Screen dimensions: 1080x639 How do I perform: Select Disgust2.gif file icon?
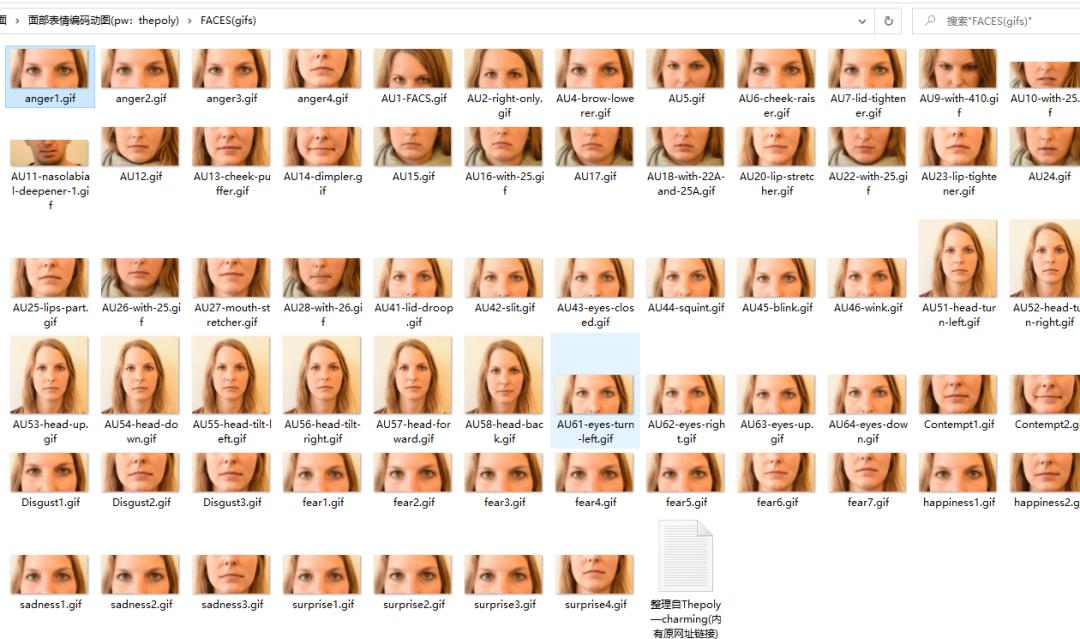[x=141, y=472]
